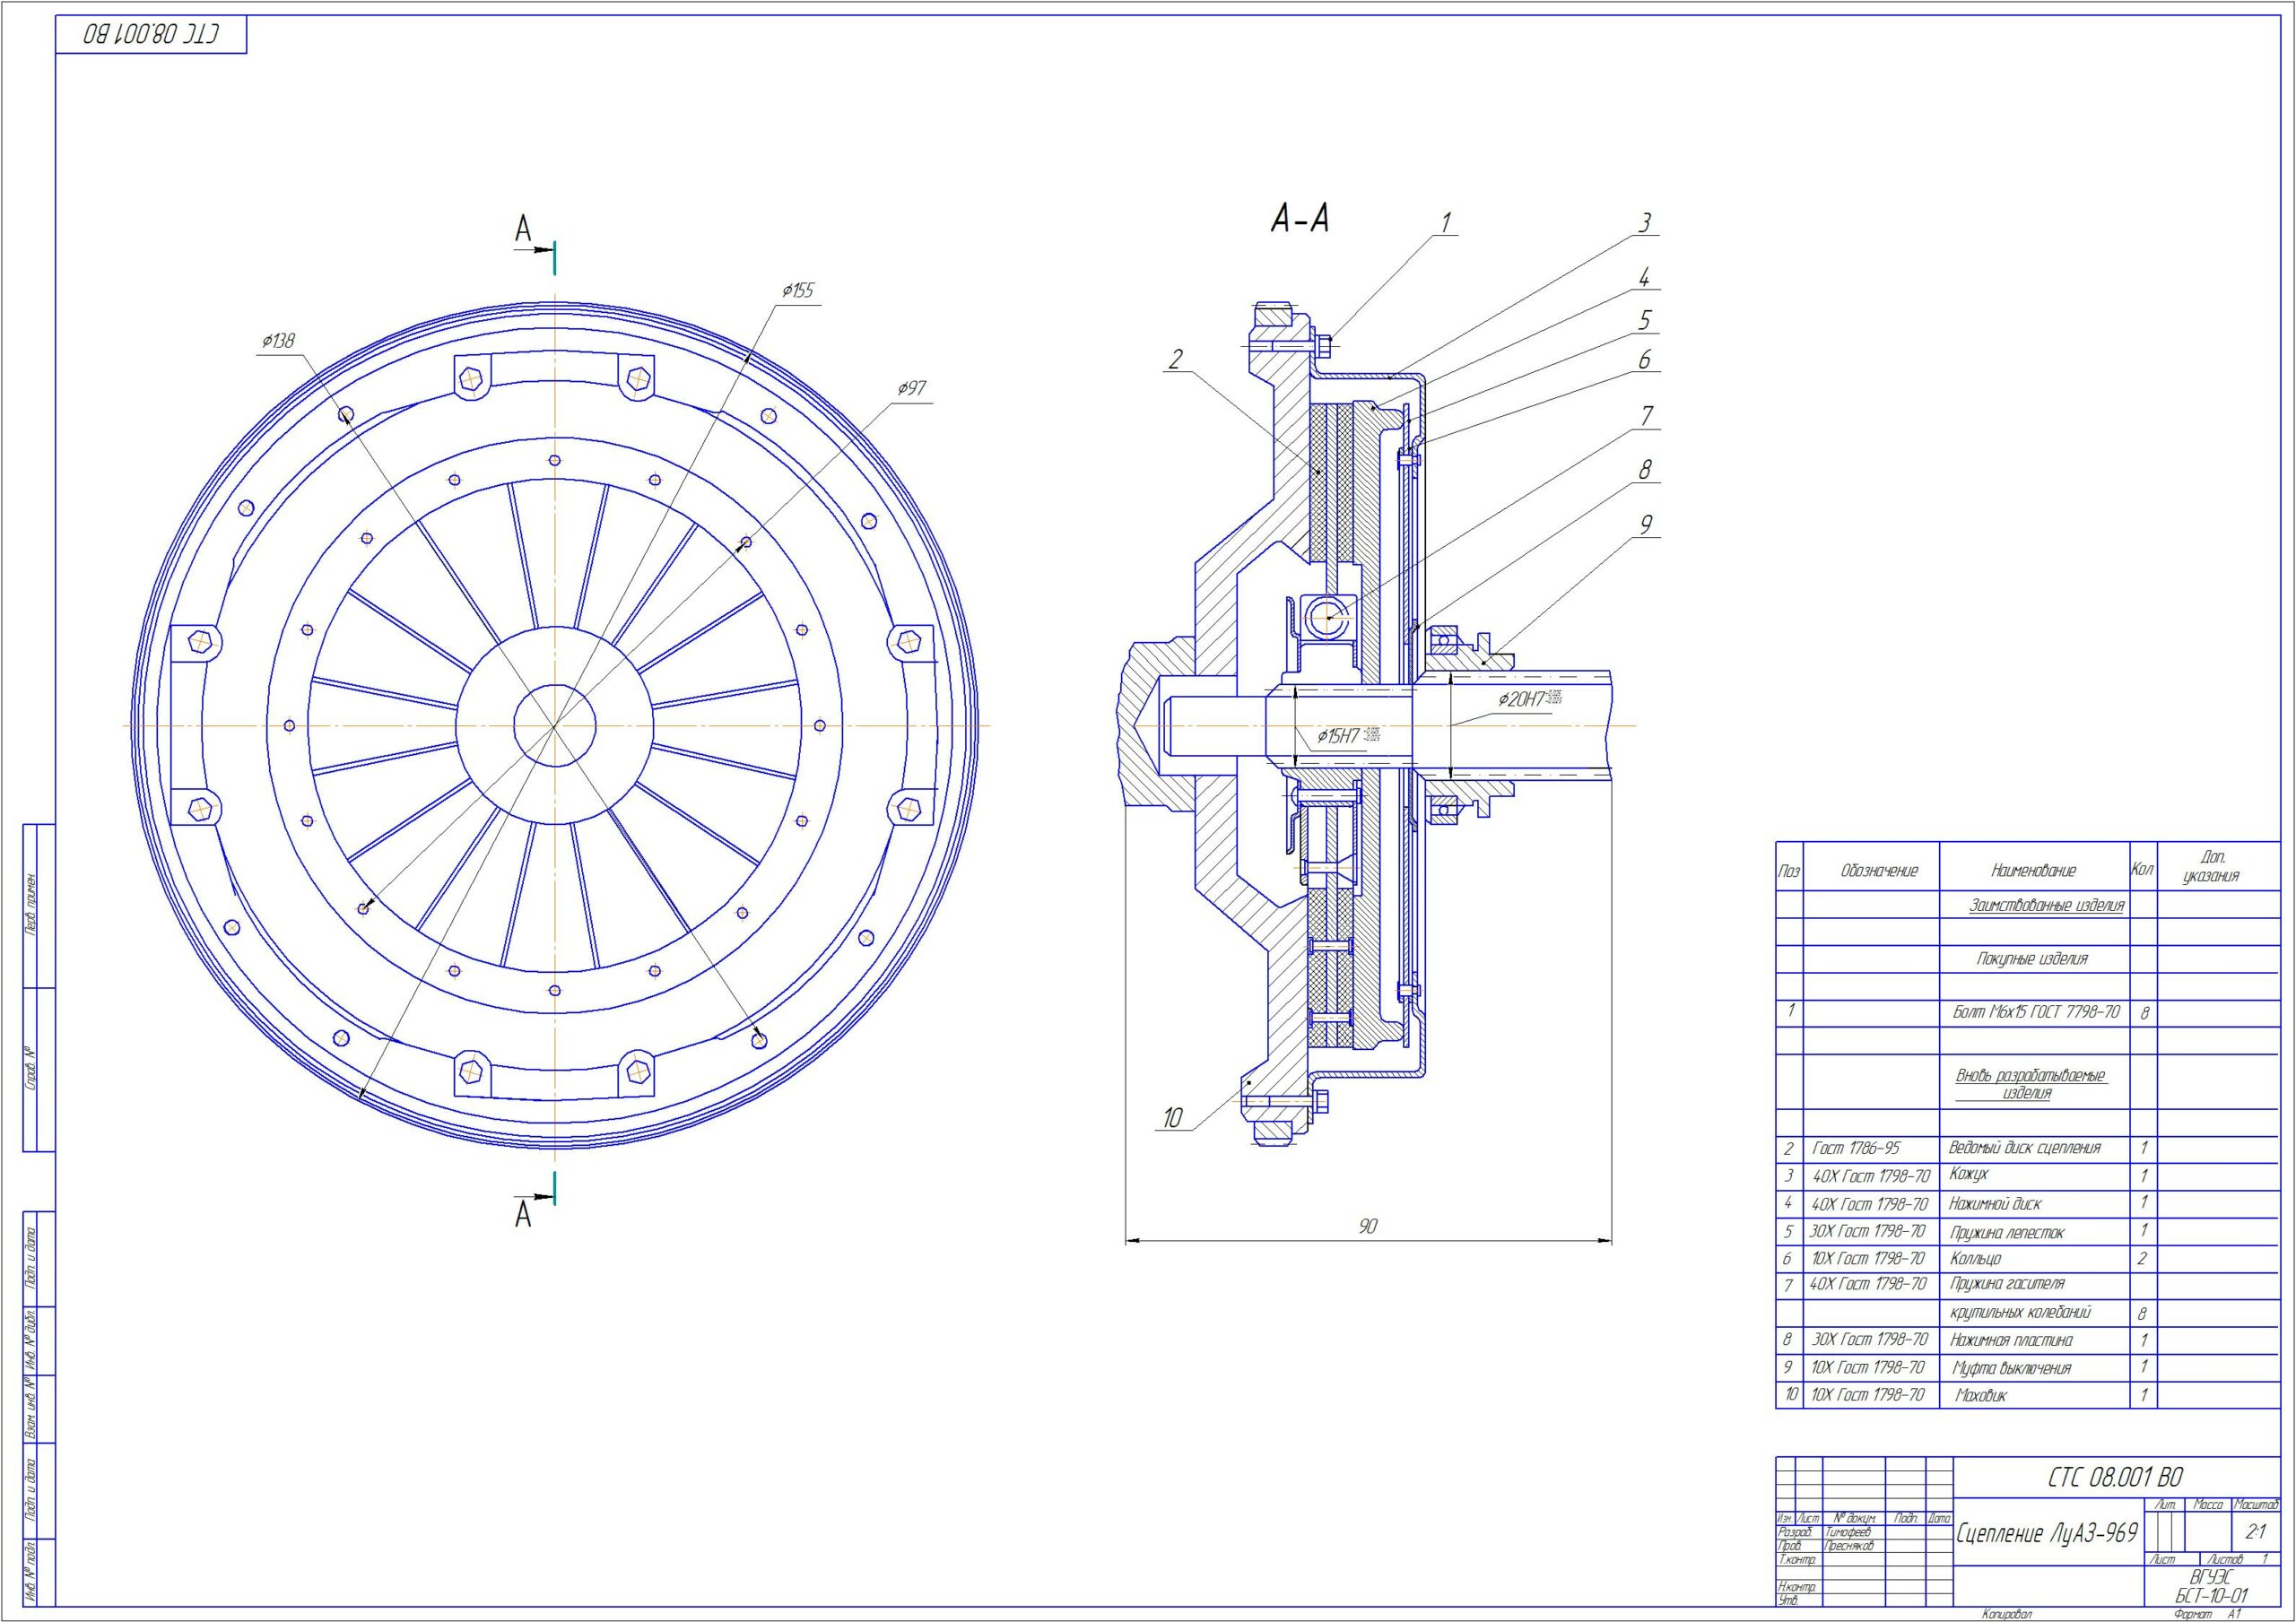Click the "Кольцо" name cell

(1975, 1258)
